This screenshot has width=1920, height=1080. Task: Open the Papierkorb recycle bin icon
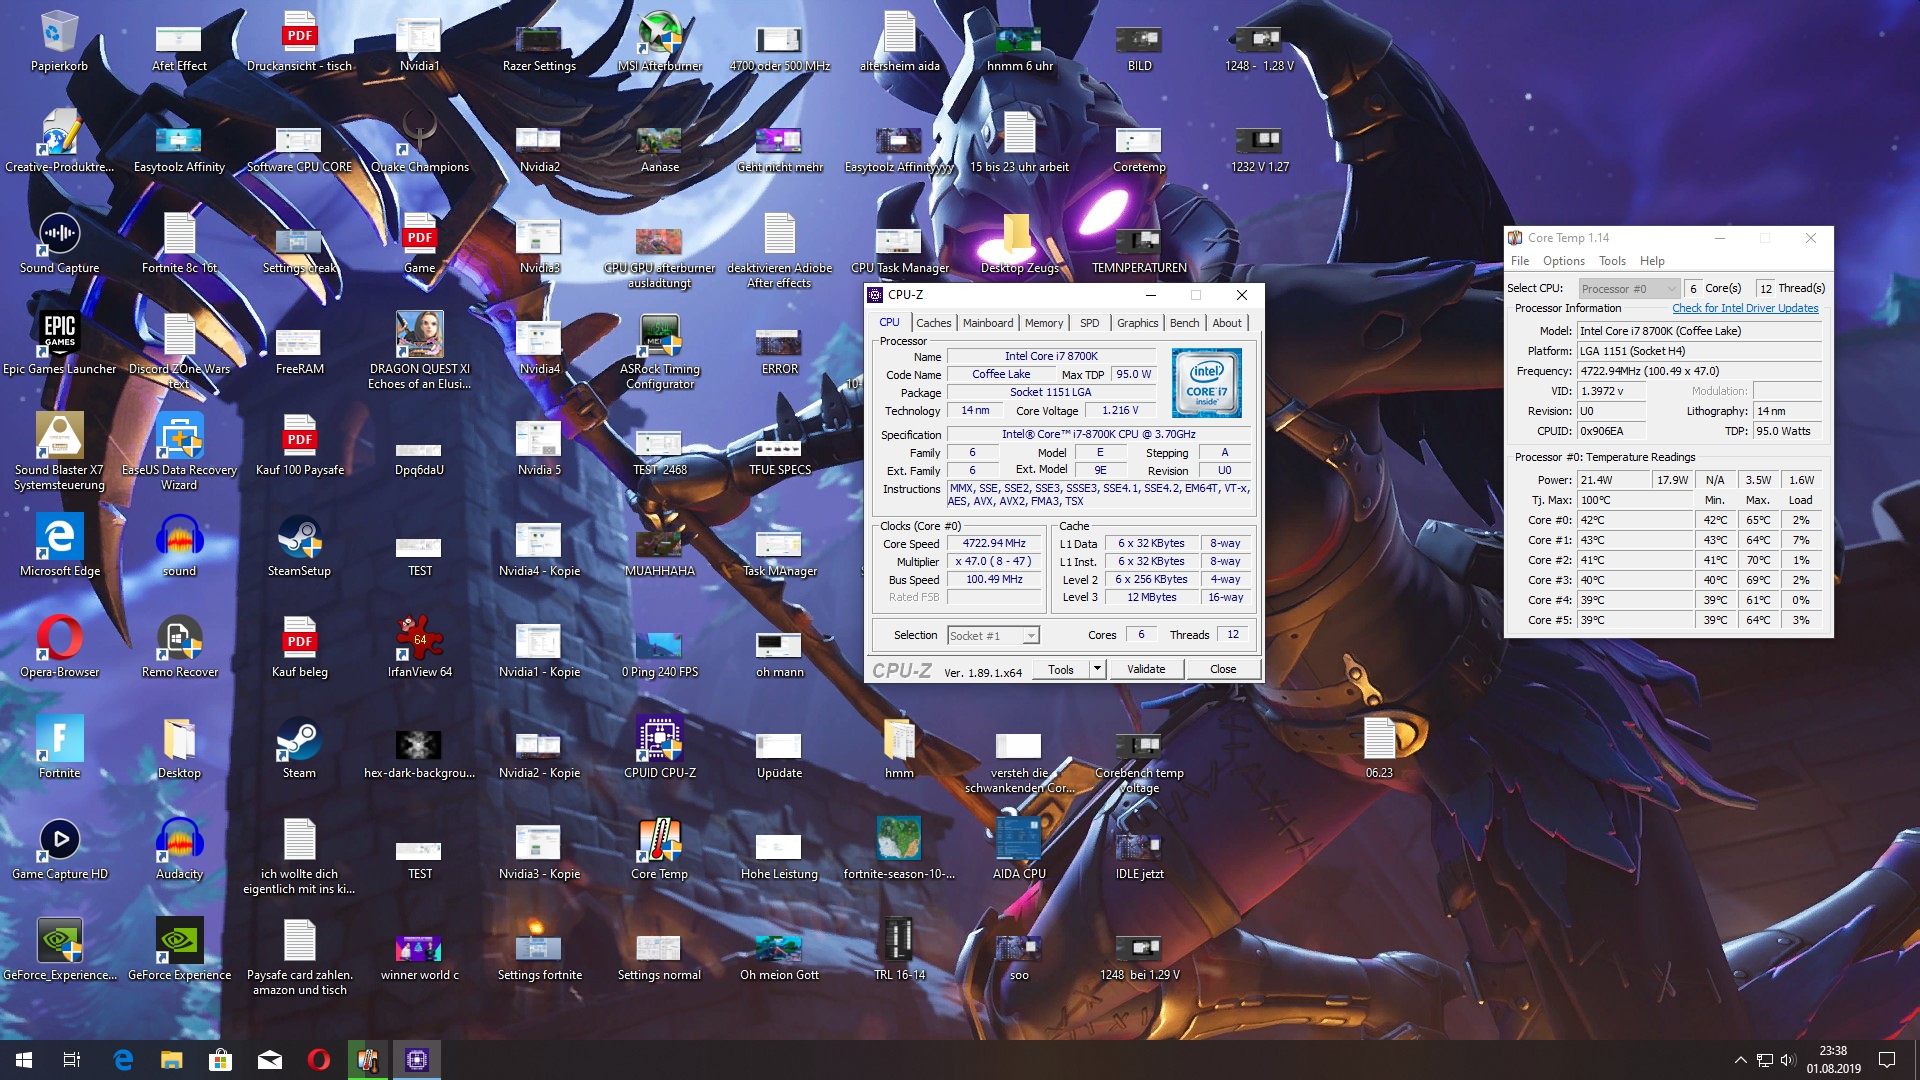59,42
